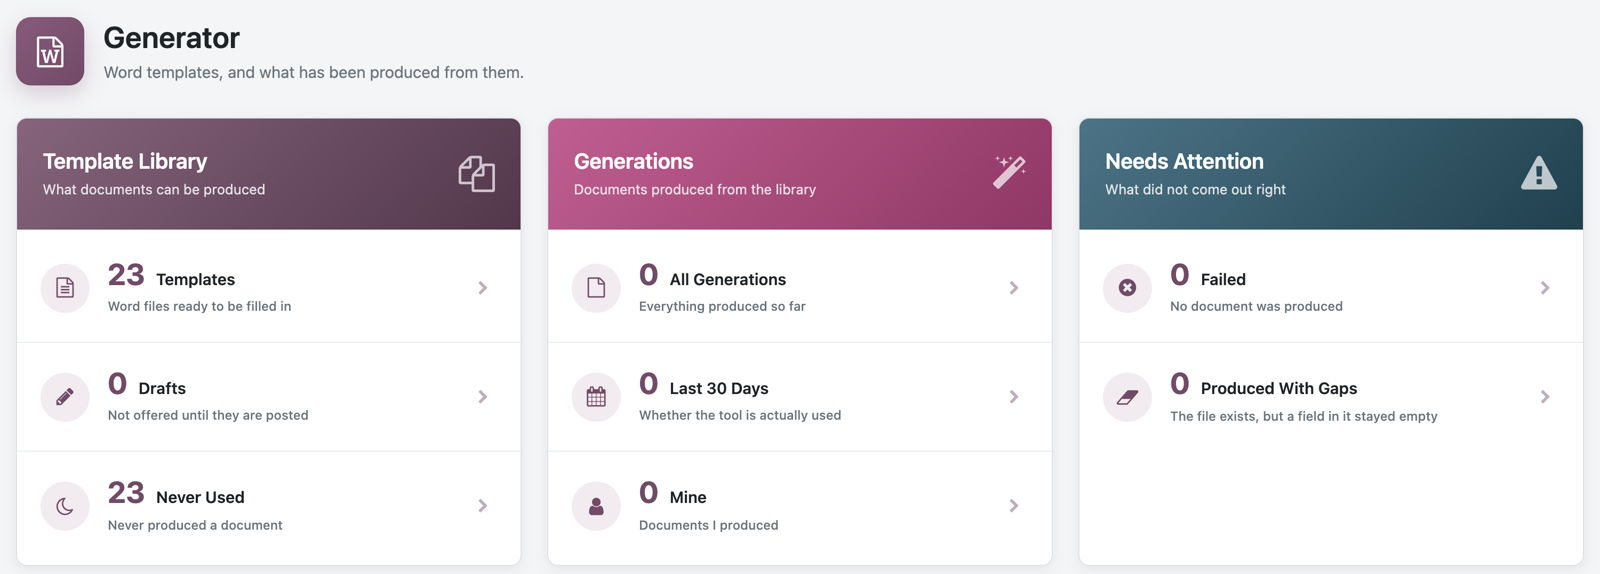The height and width of the screenshot is (574, 1600).
Task: Click the count 0 beside Drafts
Action: point(117,384)
